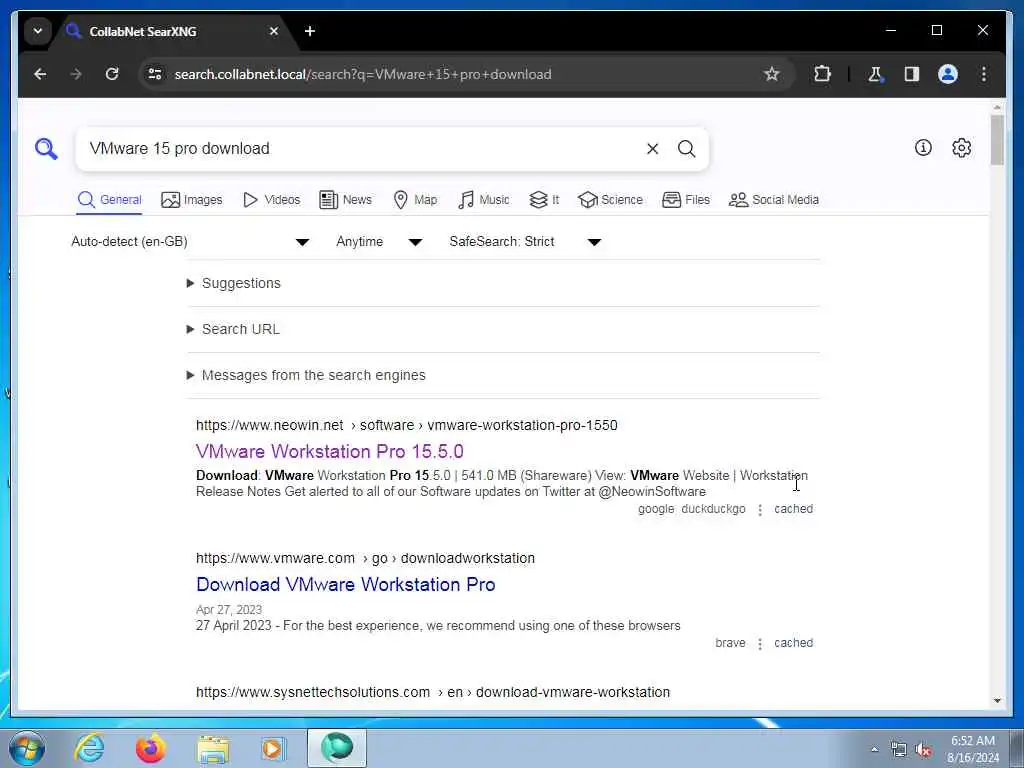This screenshot has height=768, width=1024.
Task: Open the Windows Start menu
Action: 27,748
